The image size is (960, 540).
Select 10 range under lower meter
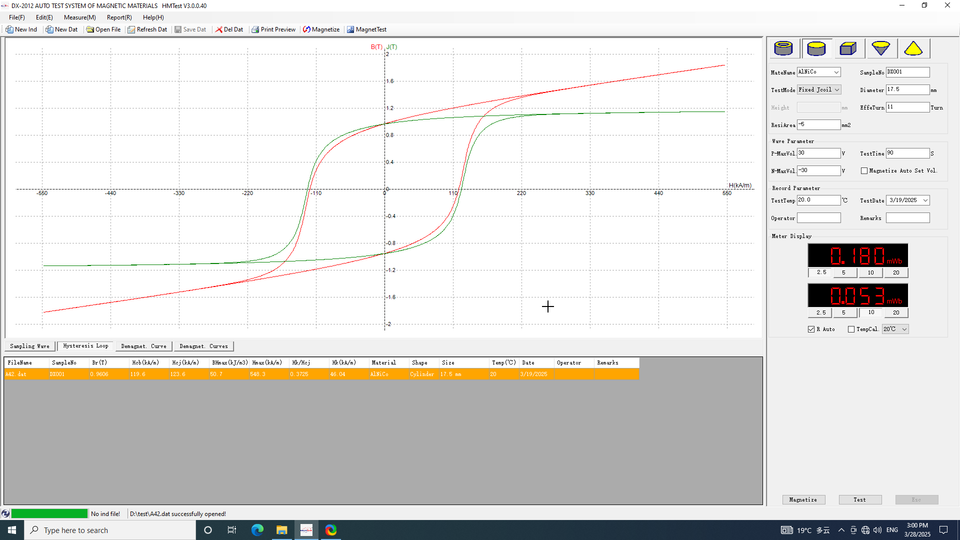(871, 312)
